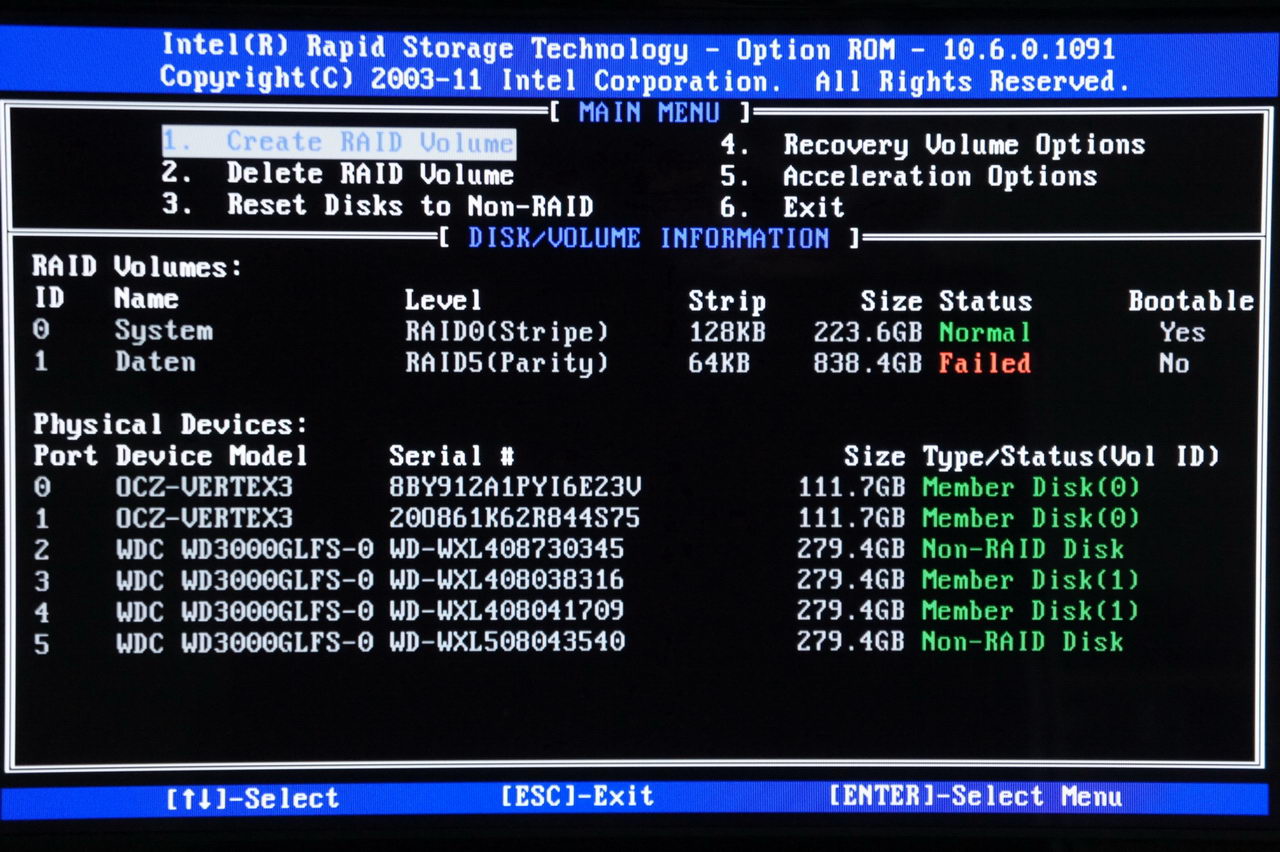Click the Type/Status(Vol ID) column header

point(1071,457)
